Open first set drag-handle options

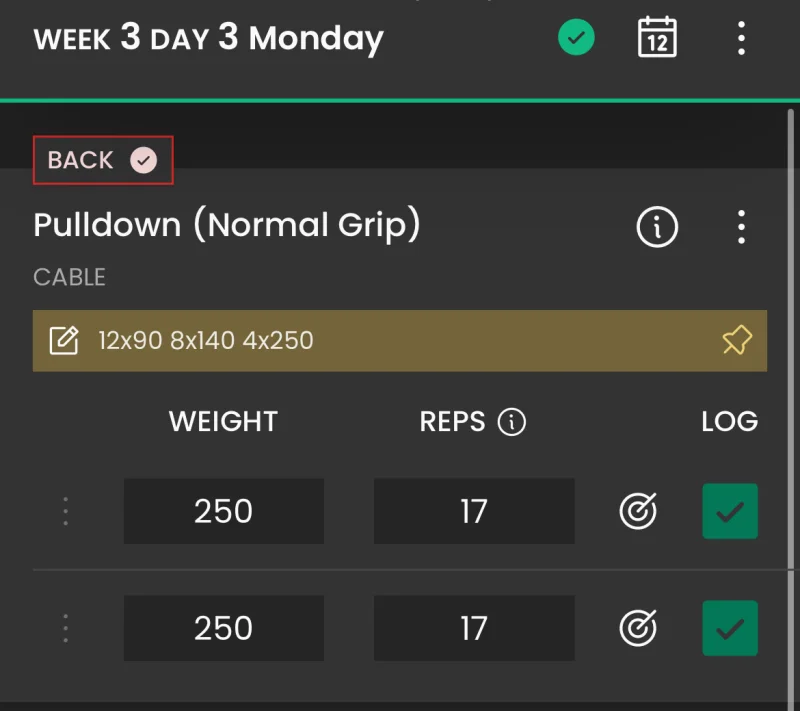tap(65, 511)
